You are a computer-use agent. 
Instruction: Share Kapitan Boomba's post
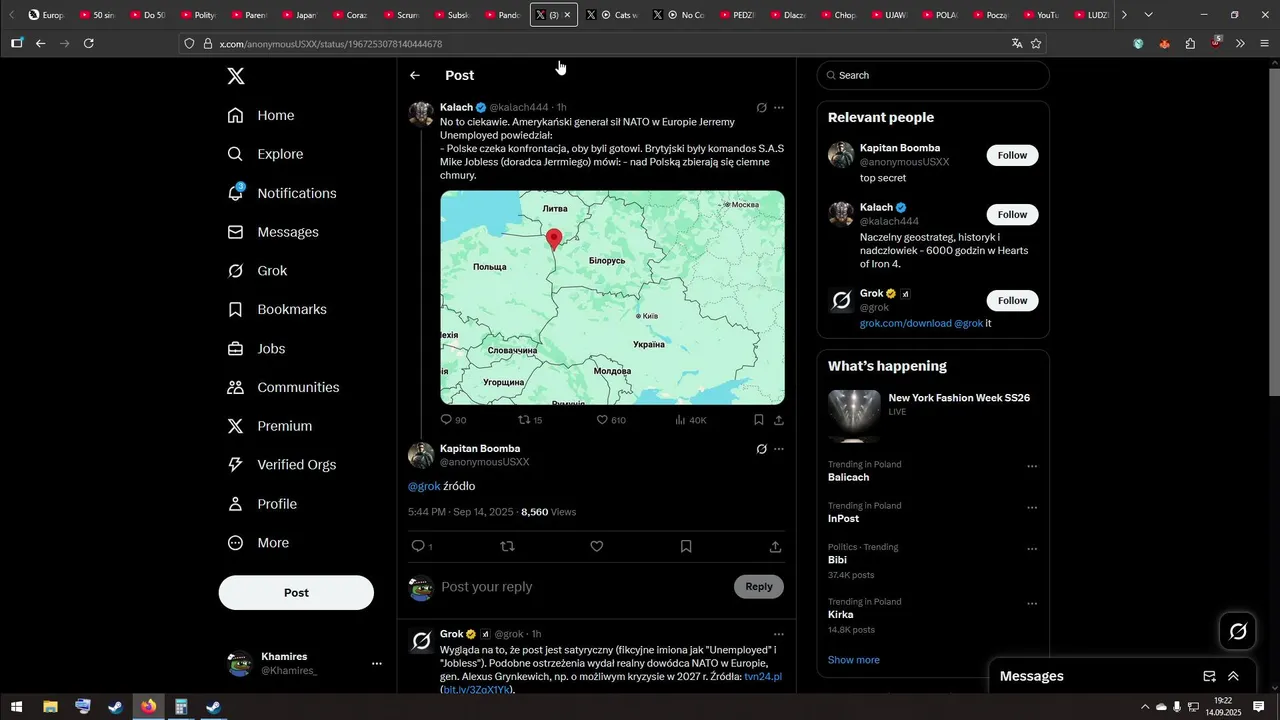(x=775, y=546)
